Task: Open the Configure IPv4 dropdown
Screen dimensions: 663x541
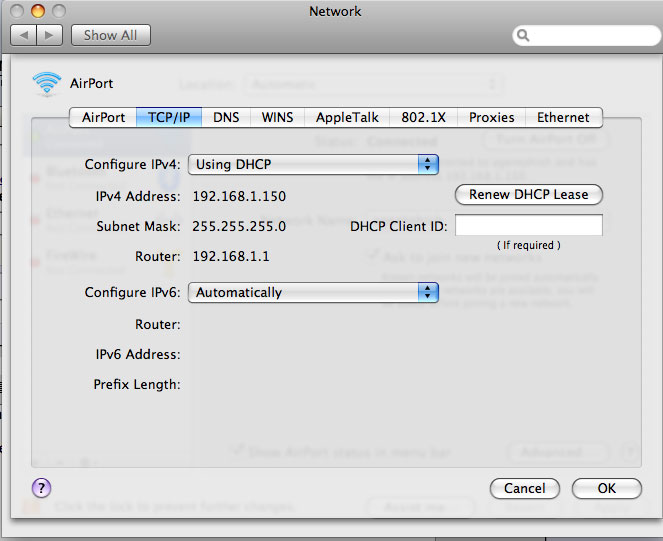Action: click(313, 164)
